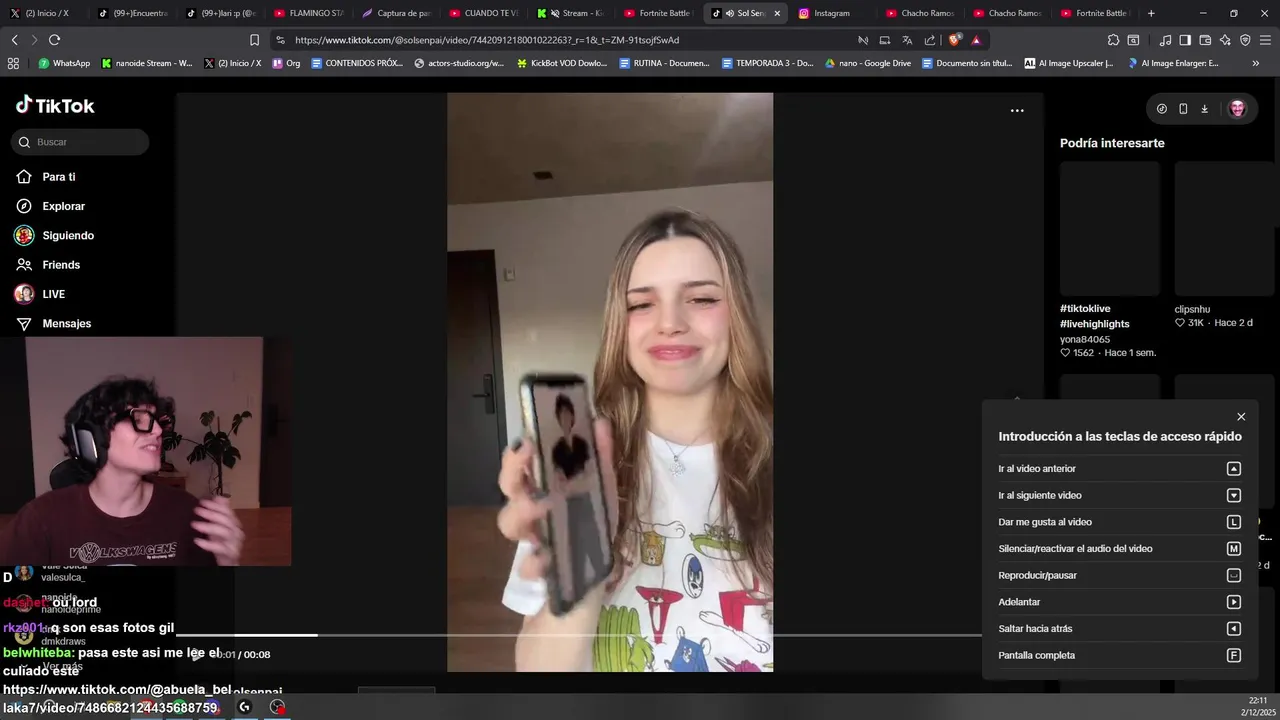Click the download icon in top-right pill
This screenshot has height=720, width=1280.
click(1204, 109)
